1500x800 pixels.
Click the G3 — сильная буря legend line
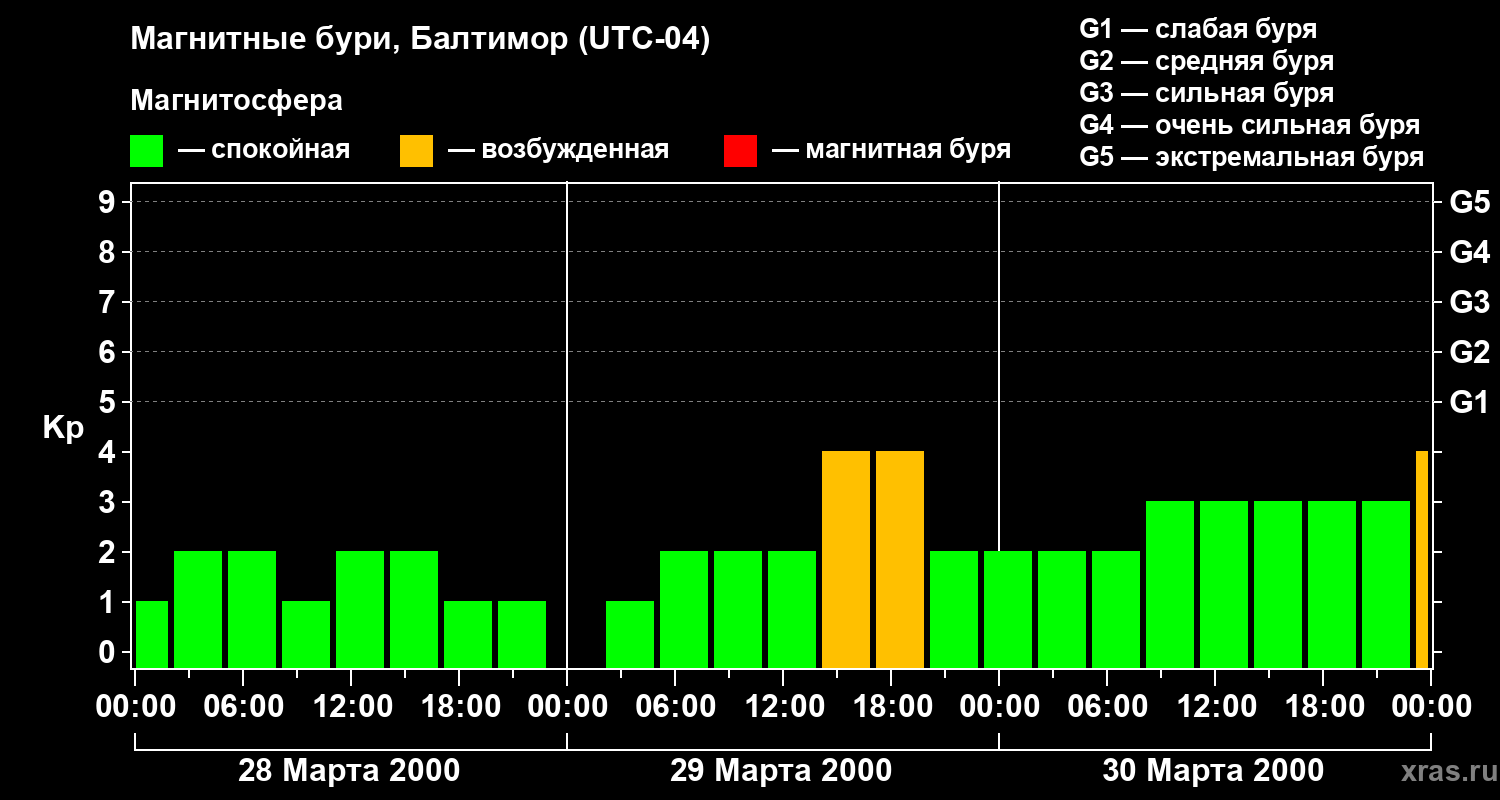point(1207,93)
